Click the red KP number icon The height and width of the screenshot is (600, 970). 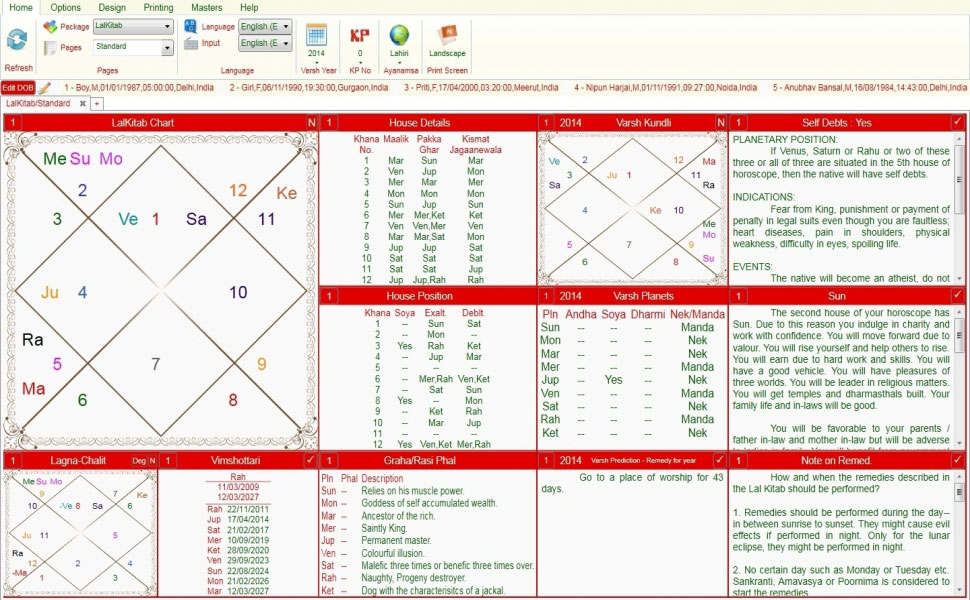pos(359,35)
